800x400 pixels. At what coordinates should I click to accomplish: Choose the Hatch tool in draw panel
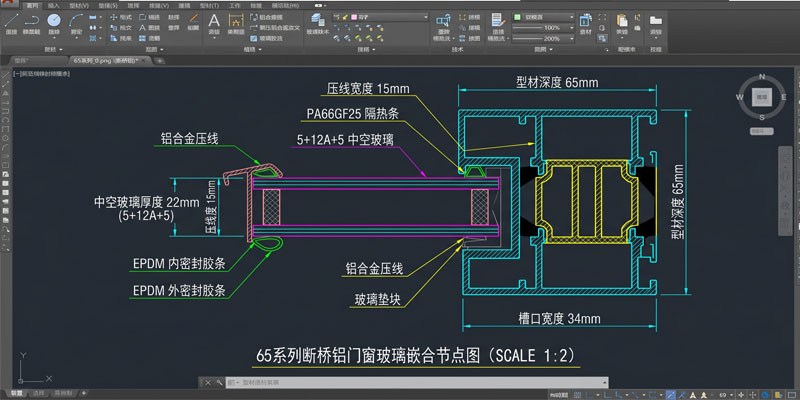pyautogui.click(x=92, y=38)
